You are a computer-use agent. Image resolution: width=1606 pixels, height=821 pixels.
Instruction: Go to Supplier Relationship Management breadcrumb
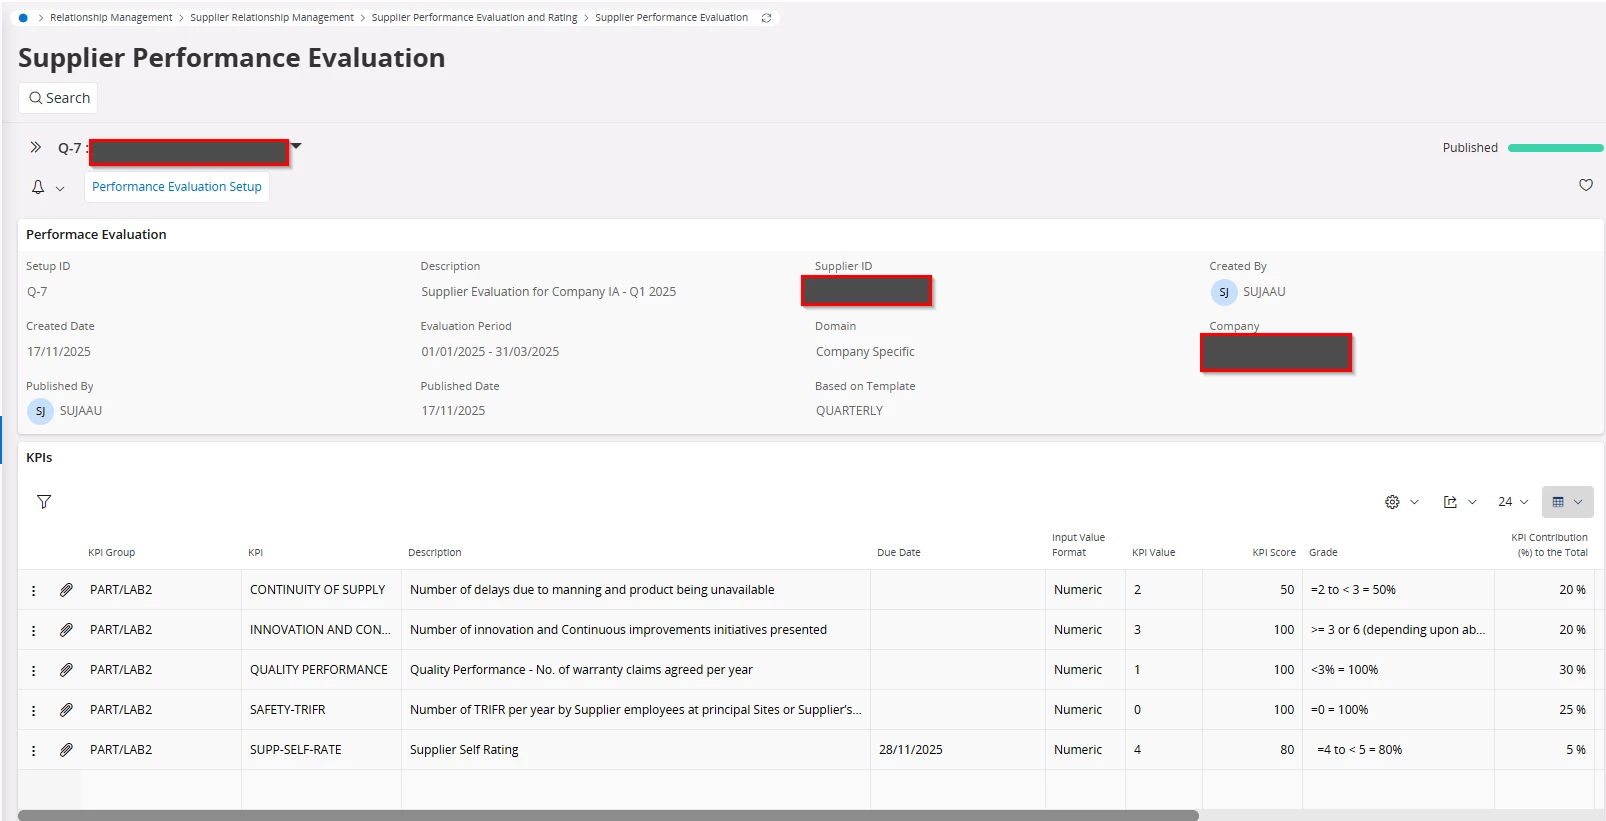(x=271, y=18)
